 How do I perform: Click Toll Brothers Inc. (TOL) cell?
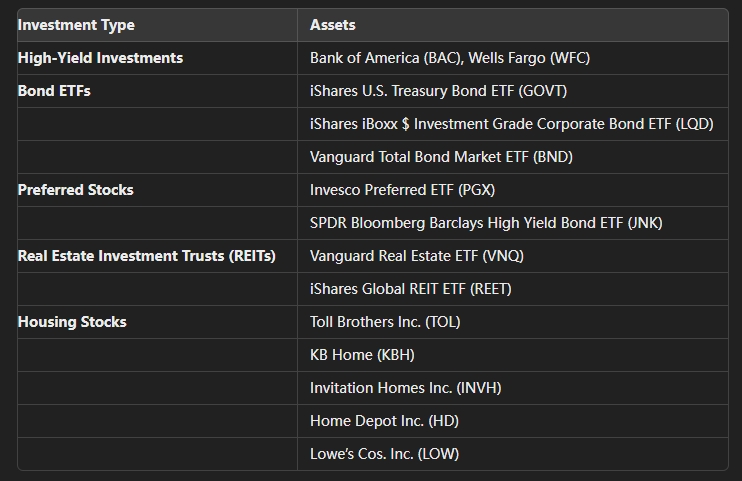(x=385, y=322)
